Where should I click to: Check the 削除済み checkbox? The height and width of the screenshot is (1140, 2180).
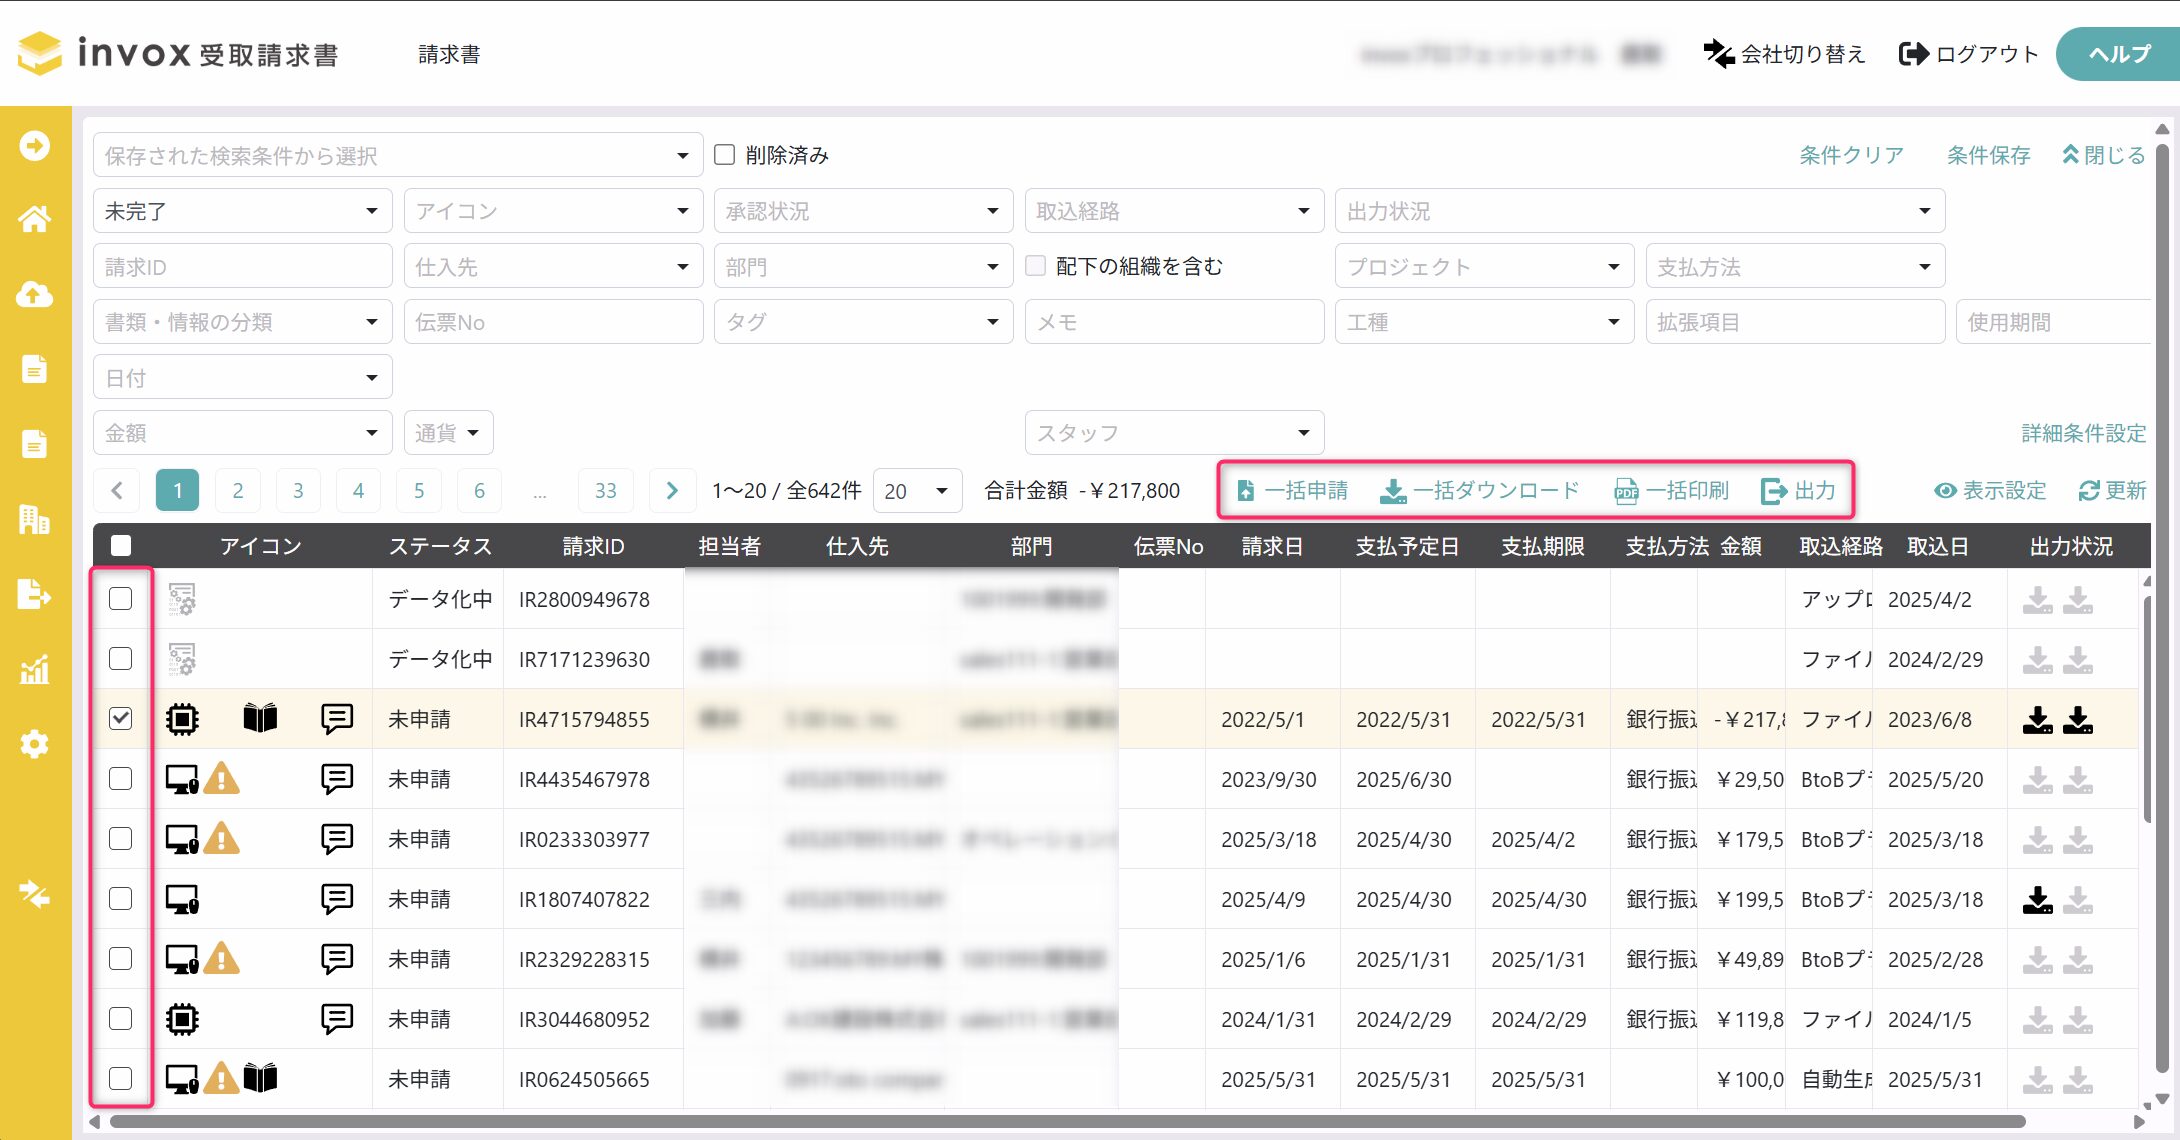[725, 154]
